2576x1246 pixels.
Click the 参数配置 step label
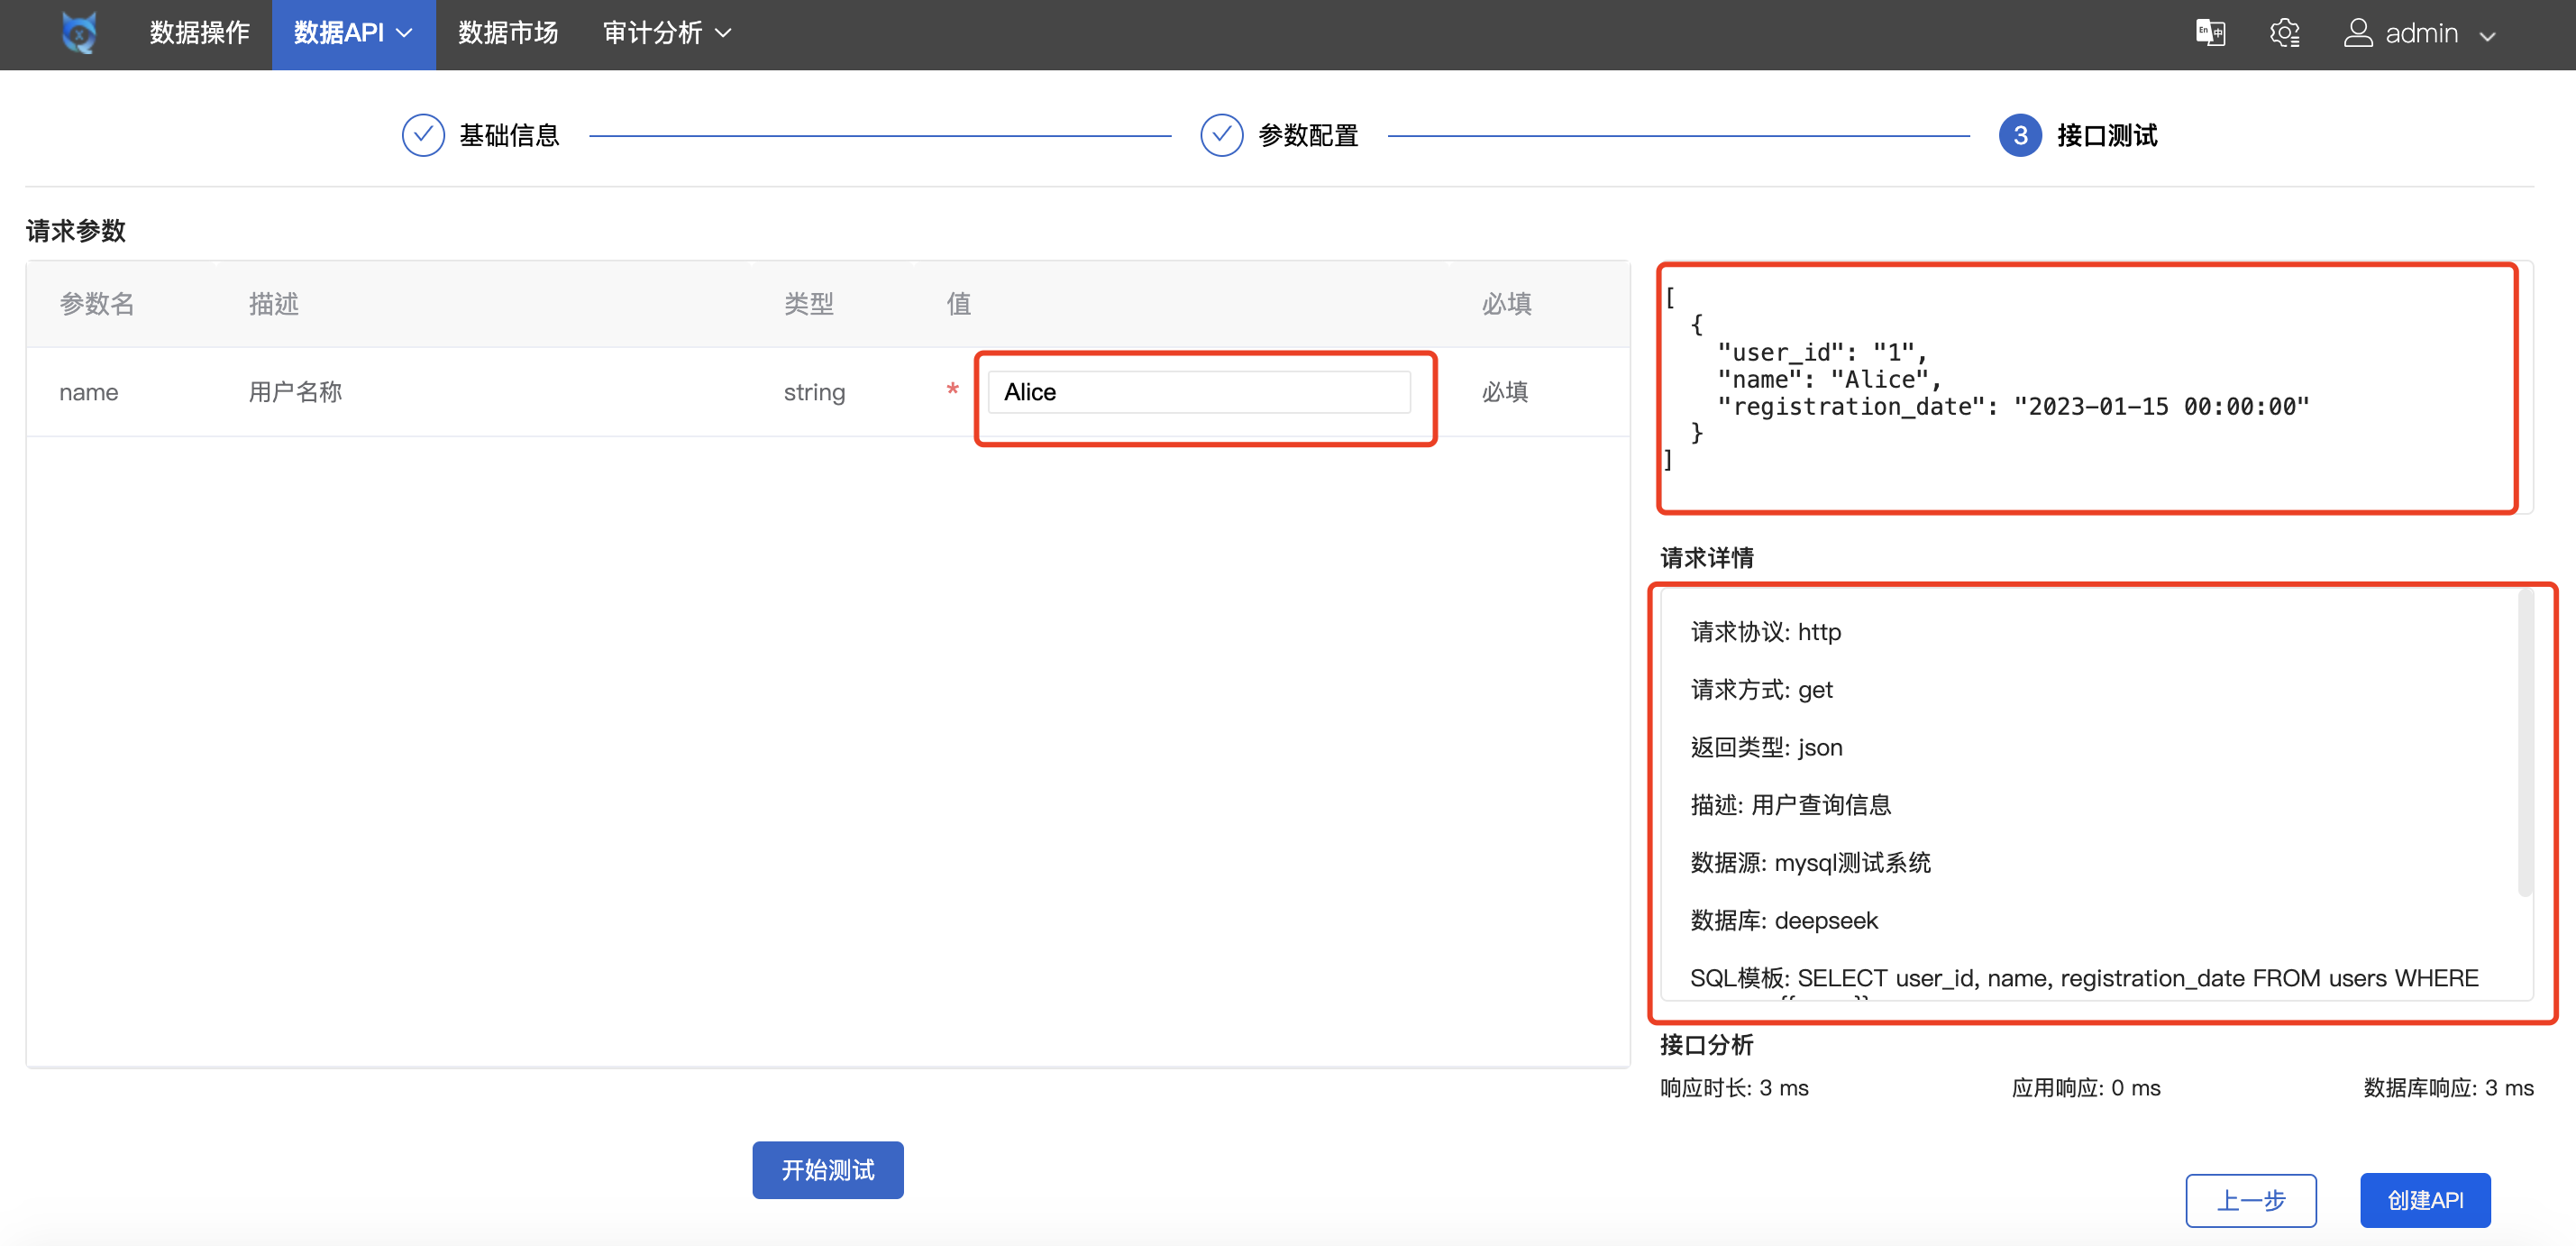1308,135
